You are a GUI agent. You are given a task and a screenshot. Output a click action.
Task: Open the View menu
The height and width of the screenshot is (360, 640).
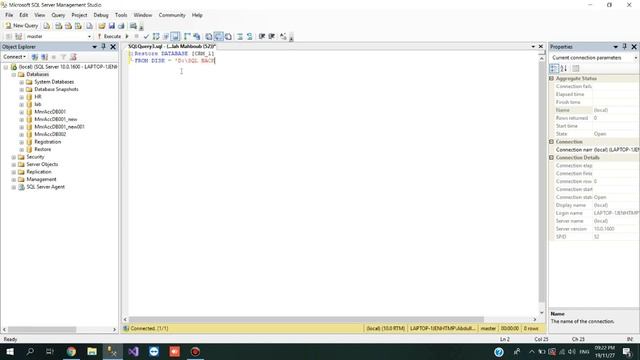pyautogui.click(x=40, y=15)
